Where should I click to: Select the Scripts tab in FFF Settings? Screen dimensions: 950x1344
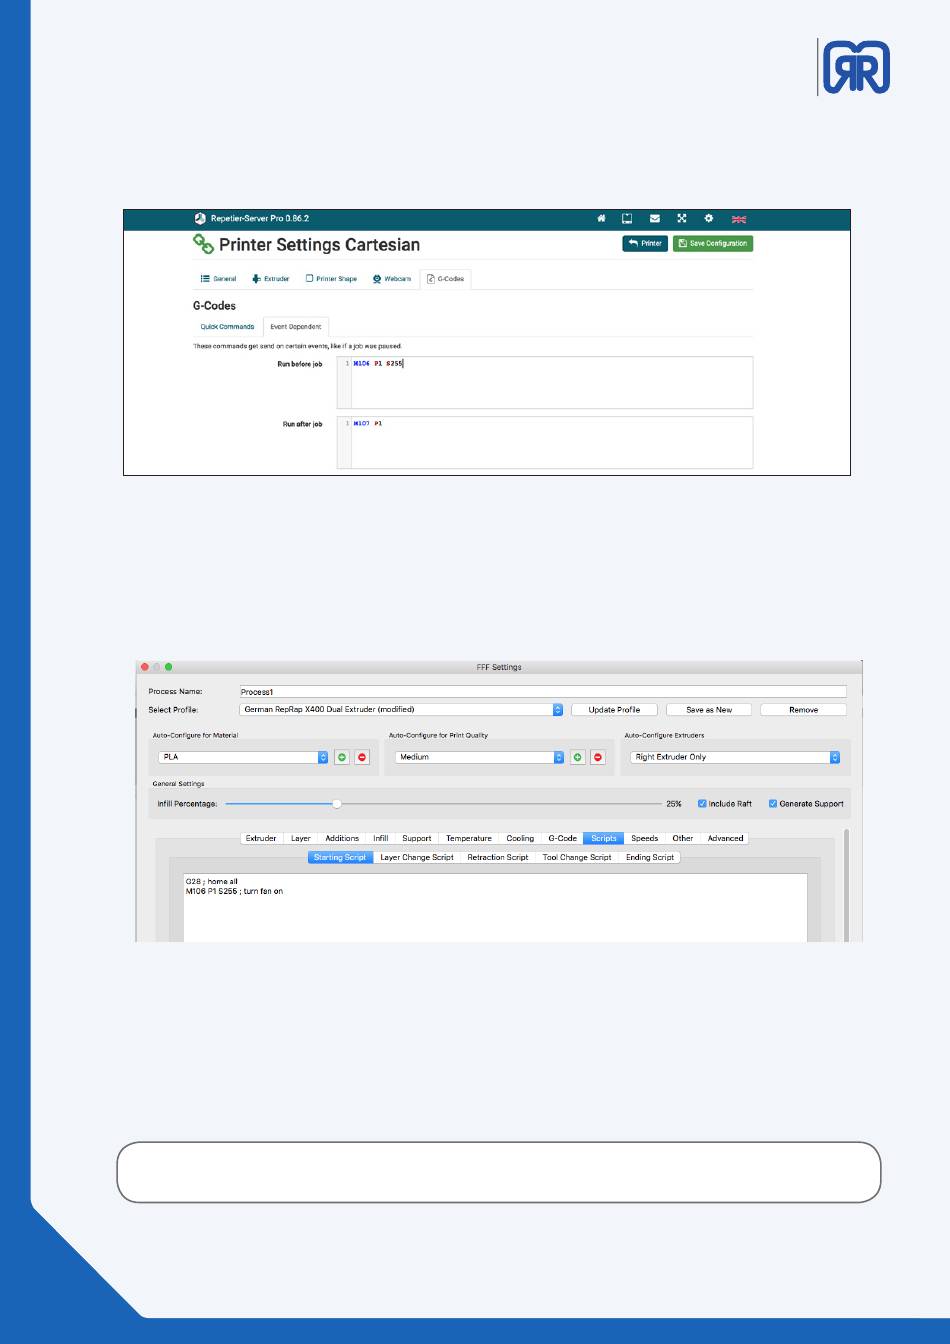(x=604, y=838)
